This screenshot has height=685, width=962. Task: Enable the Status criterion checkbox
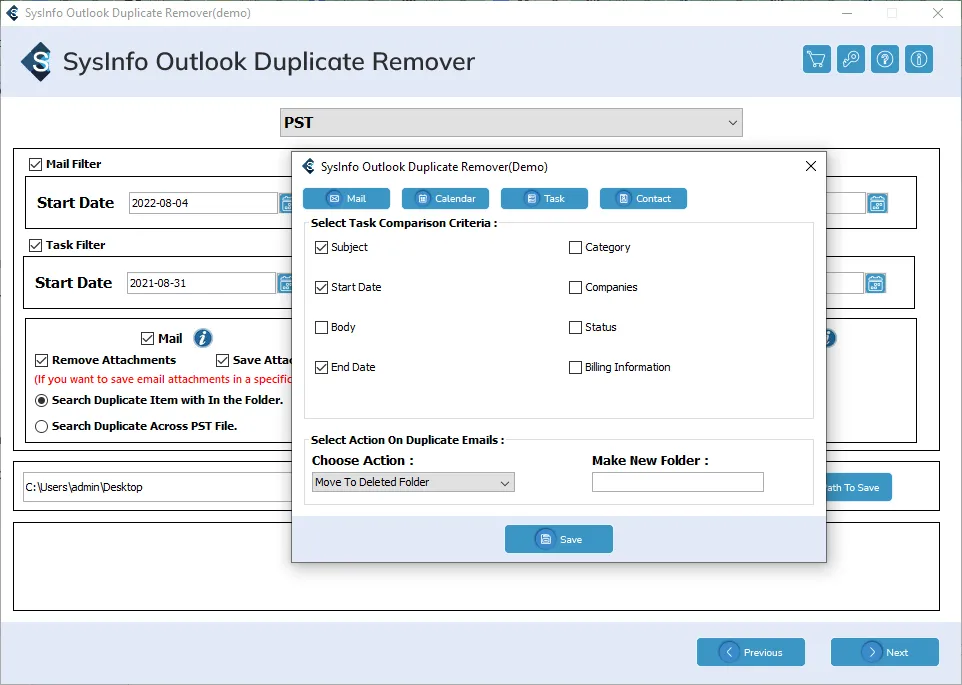click(575, 327)
